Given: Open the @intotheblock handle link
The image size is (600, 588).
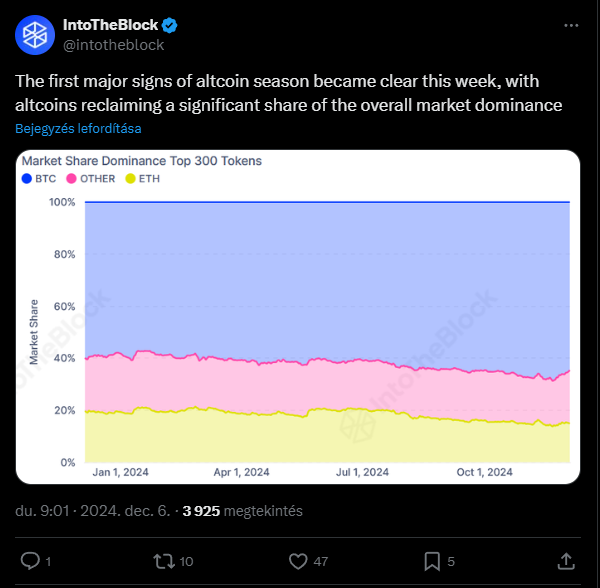Looking at the screenshot, I should (114, 45).
